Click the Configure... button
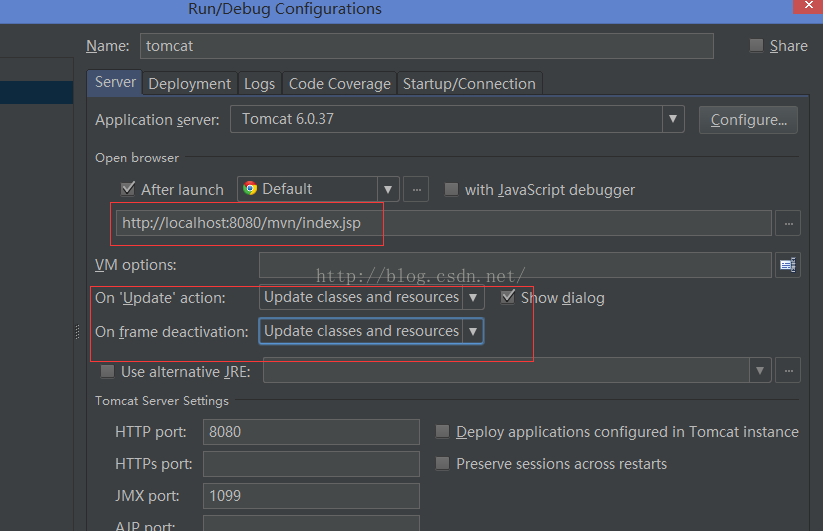Viewport: 823px width, 531px height. click(x=748, y=120)
